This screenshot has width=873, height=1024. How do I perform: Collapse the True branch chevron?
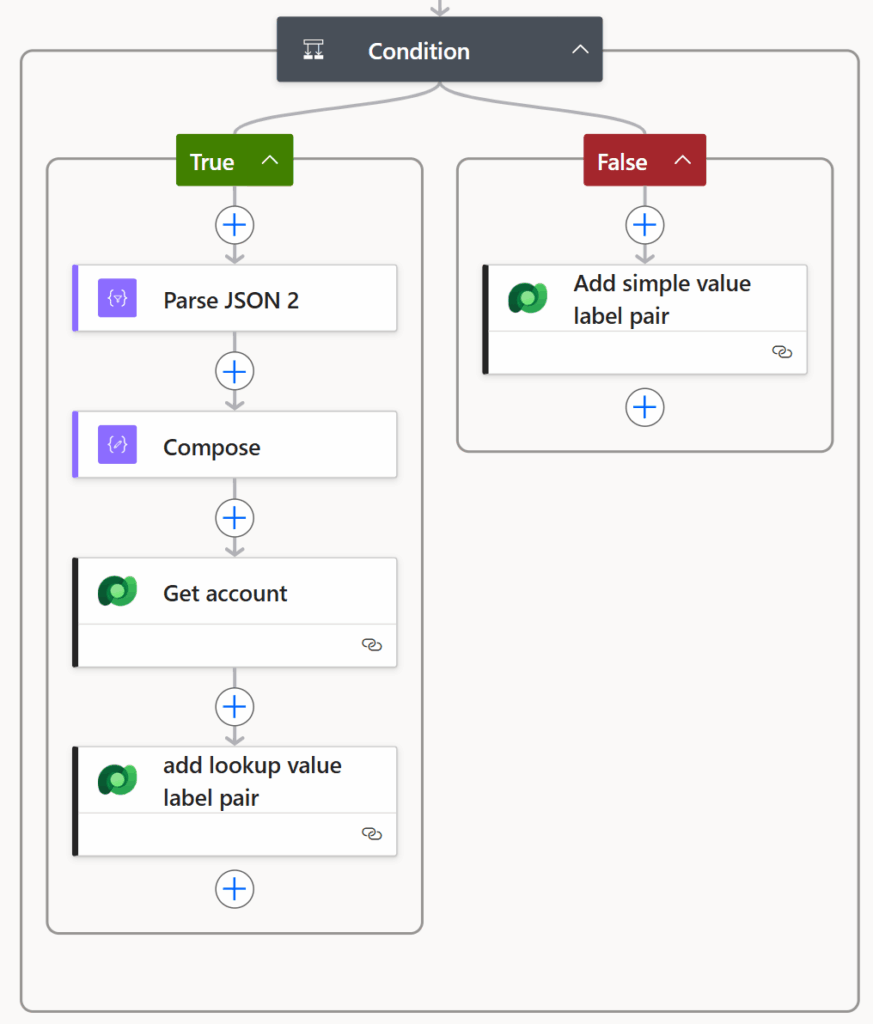[269, 161]
